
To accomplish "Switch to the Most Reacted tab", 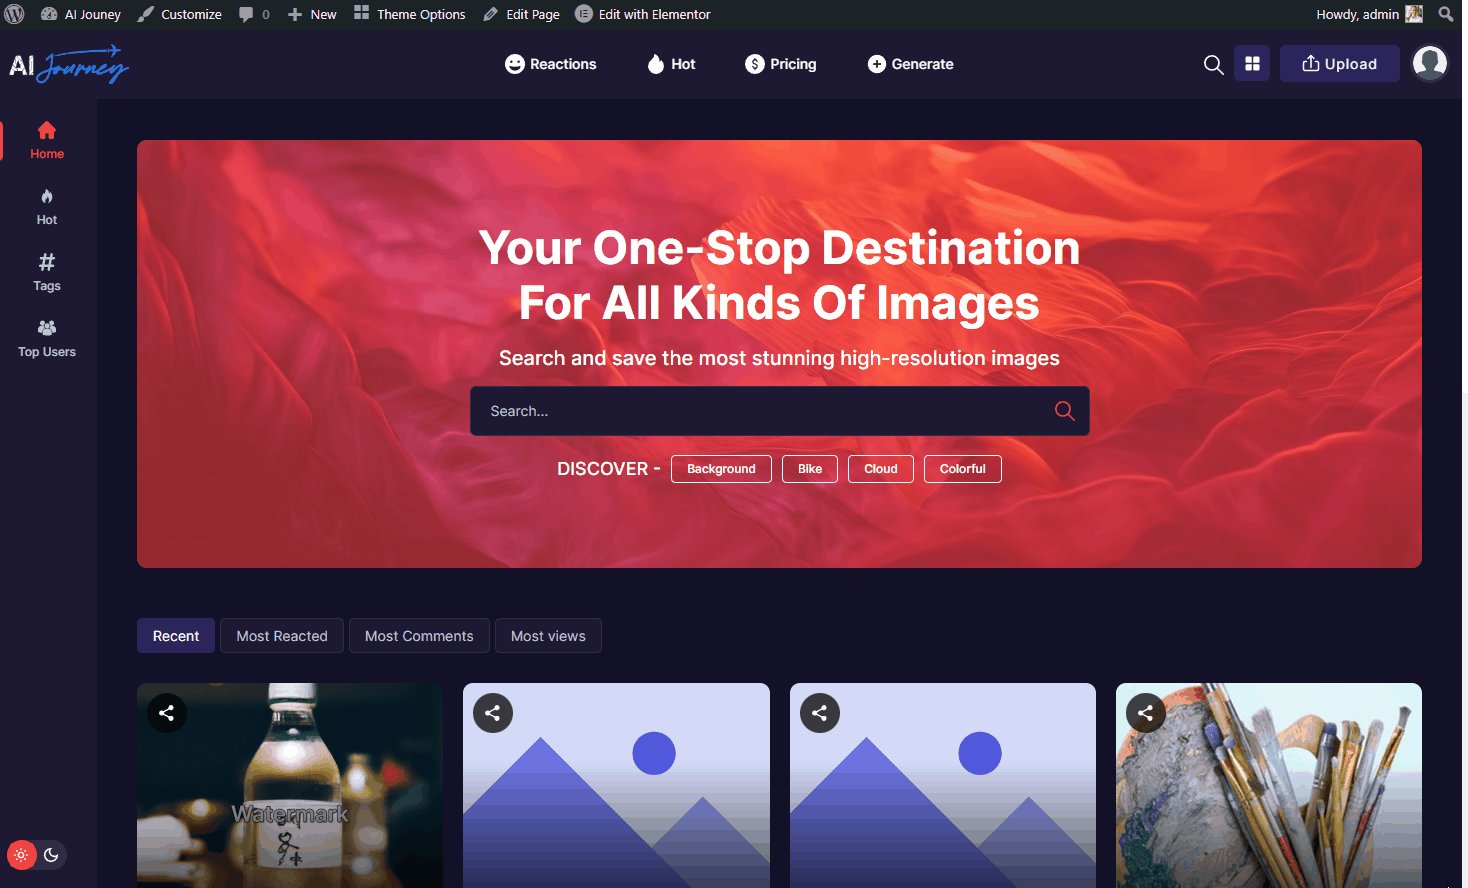I will 282,636.
